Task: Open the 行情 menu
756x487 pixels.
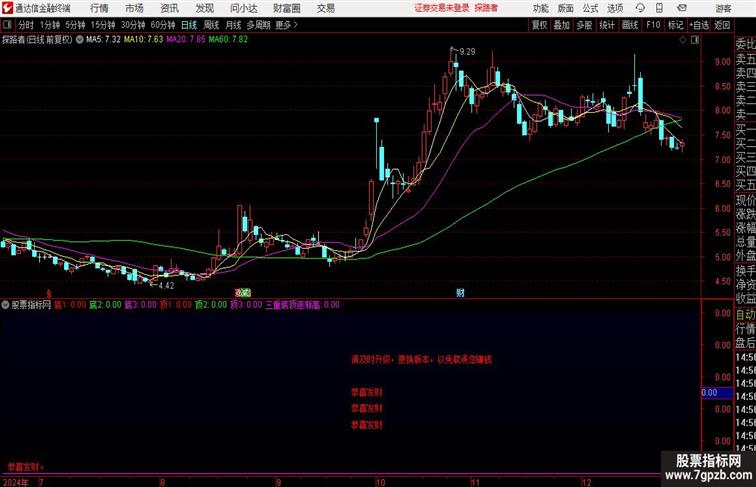Action: [x=99, y=8]
